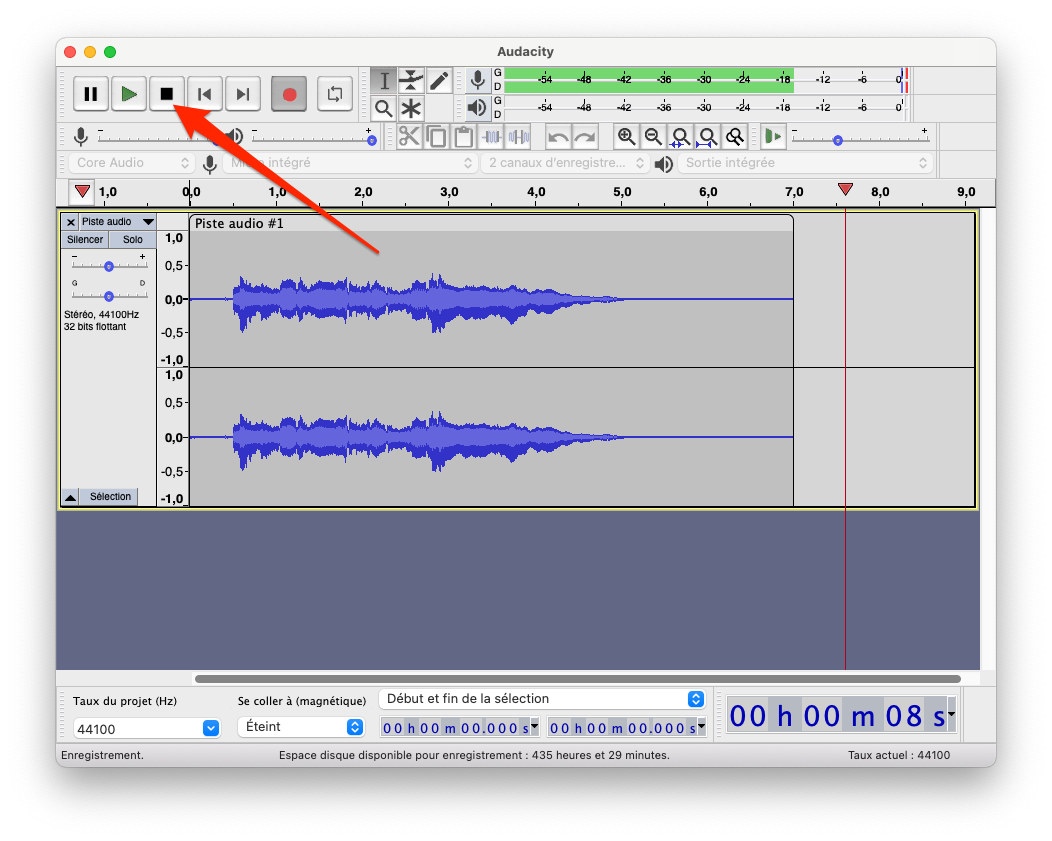
Task: Adjust the track gain slider
Action: pyautogui.click(x=108, y=266)
